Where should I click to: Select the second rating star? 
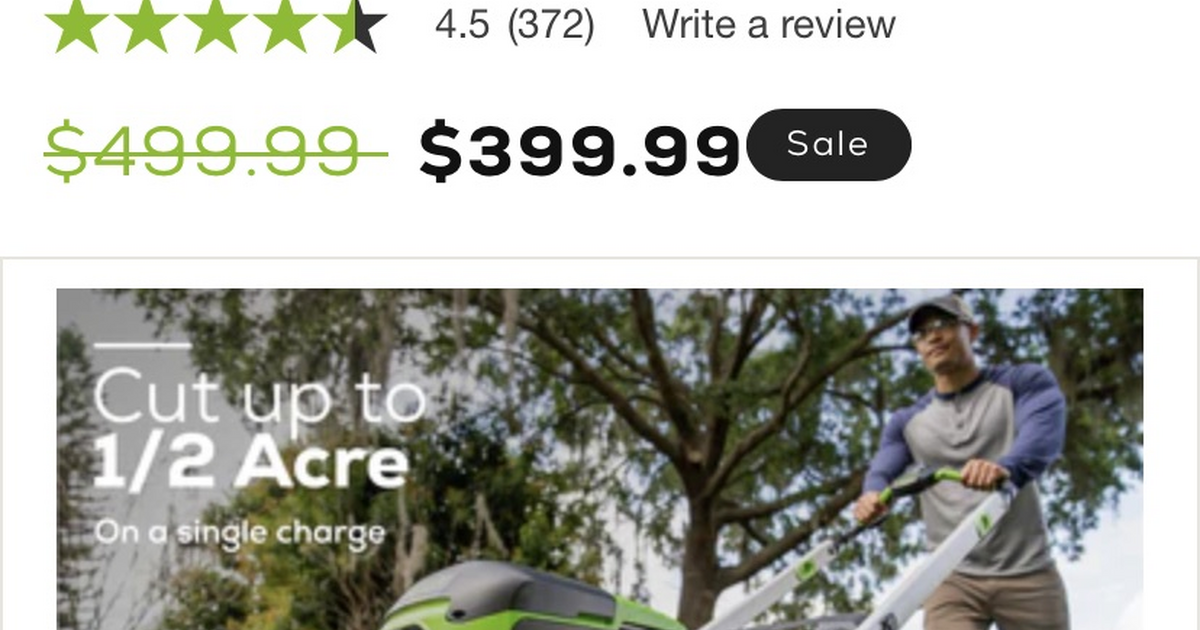146,25
